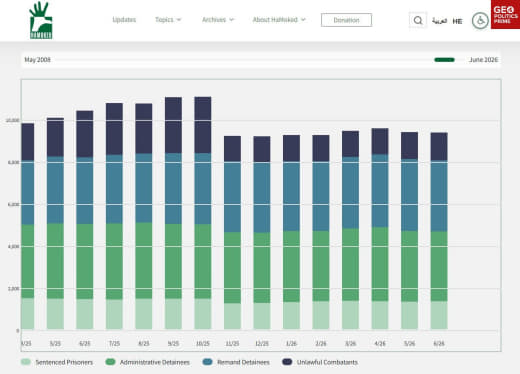520x374 pixels.
Task: Click the May 2008 range start label
Action: (x=37, y=60)
